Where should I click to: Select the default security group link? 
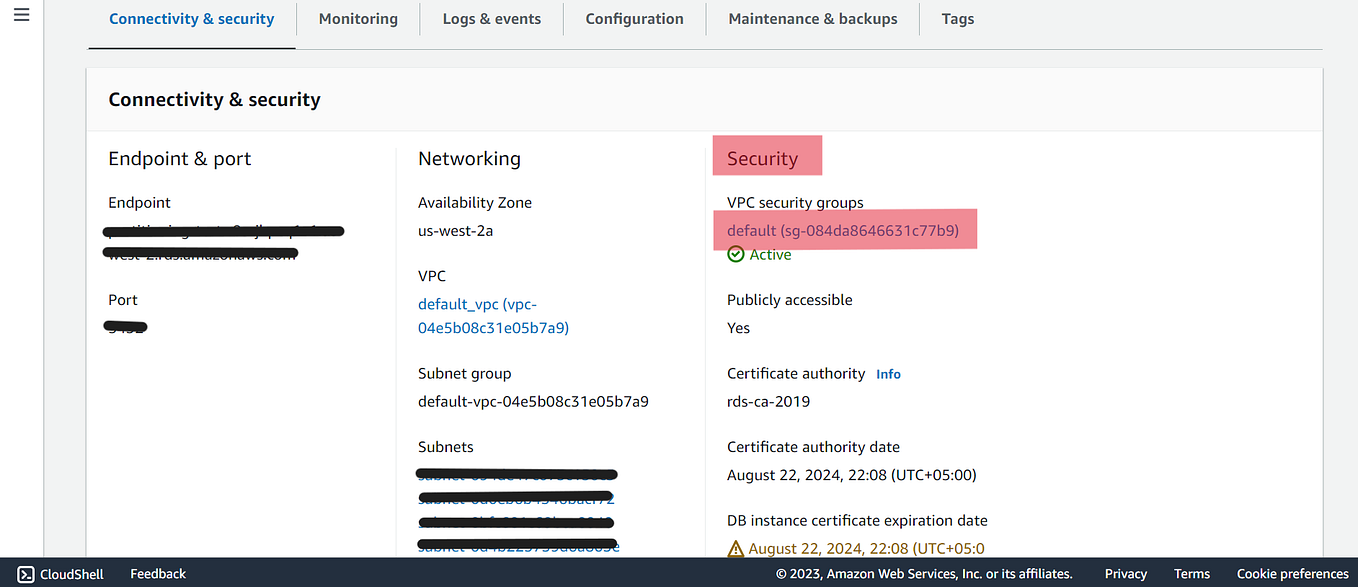[x=845, y=228]
